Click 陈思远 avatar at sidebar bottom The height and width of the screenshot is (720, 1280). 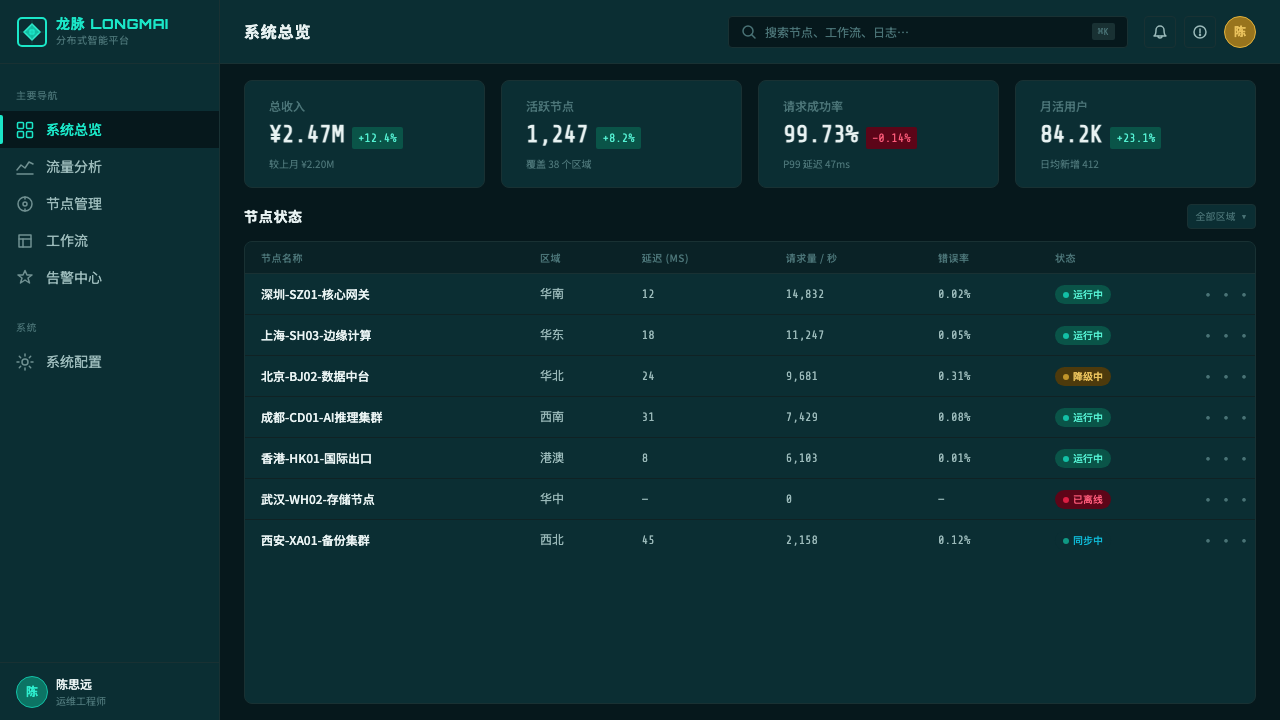click(32, 692)
